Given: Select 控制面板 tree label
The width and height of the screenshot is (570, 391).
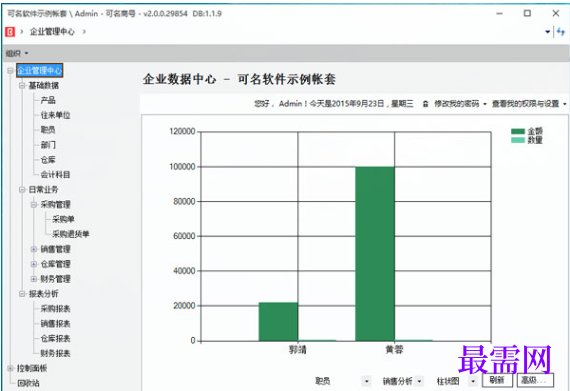Looking at the screenshot, I should point(32,368).
